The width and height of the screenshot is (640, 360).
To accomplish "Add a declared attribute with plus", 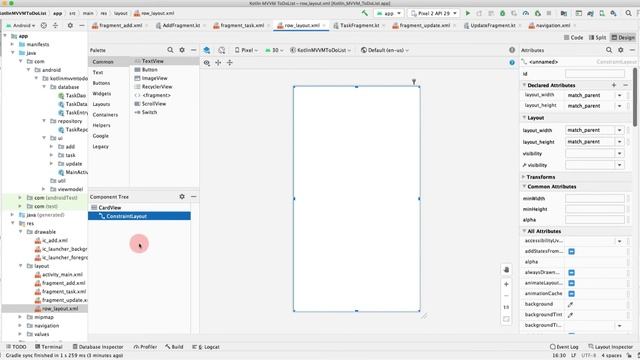I will [x=614, y=85].
